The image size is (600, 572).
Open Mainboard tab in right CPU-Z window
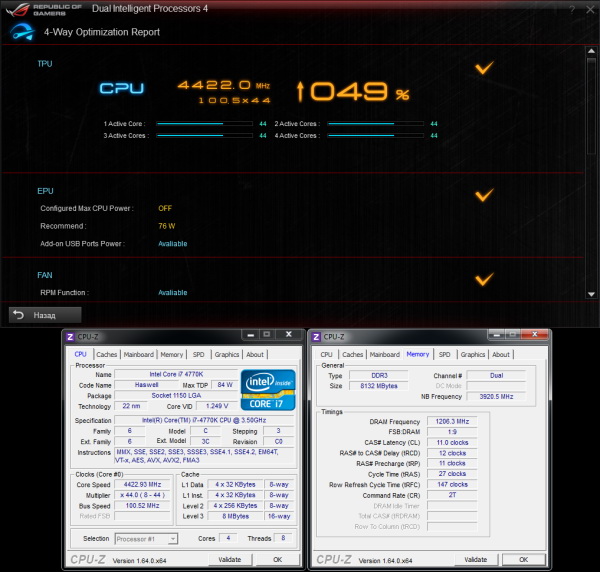[385, 354]
